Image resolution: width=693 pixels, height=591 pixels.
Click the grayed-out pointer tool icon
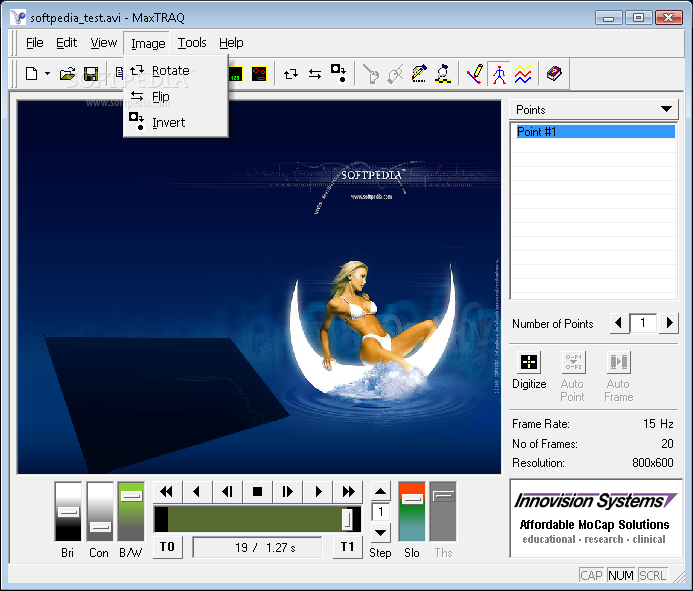(371, 74)
